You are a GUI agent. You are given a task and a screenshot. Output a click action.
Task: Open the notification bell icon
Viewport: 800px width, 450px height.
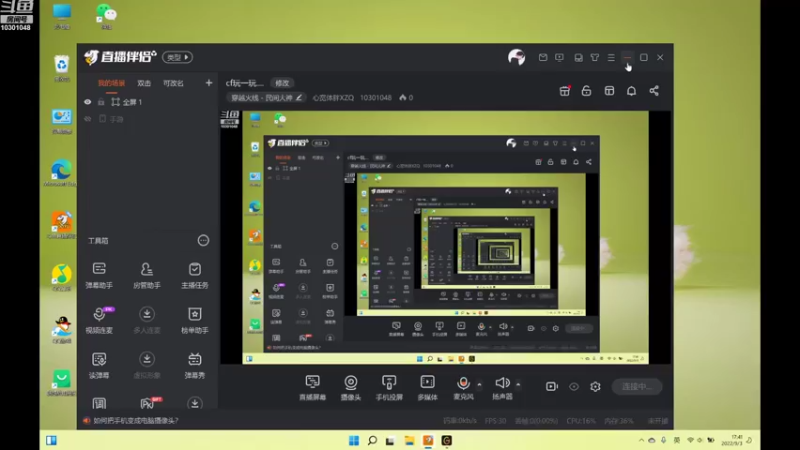631,91
